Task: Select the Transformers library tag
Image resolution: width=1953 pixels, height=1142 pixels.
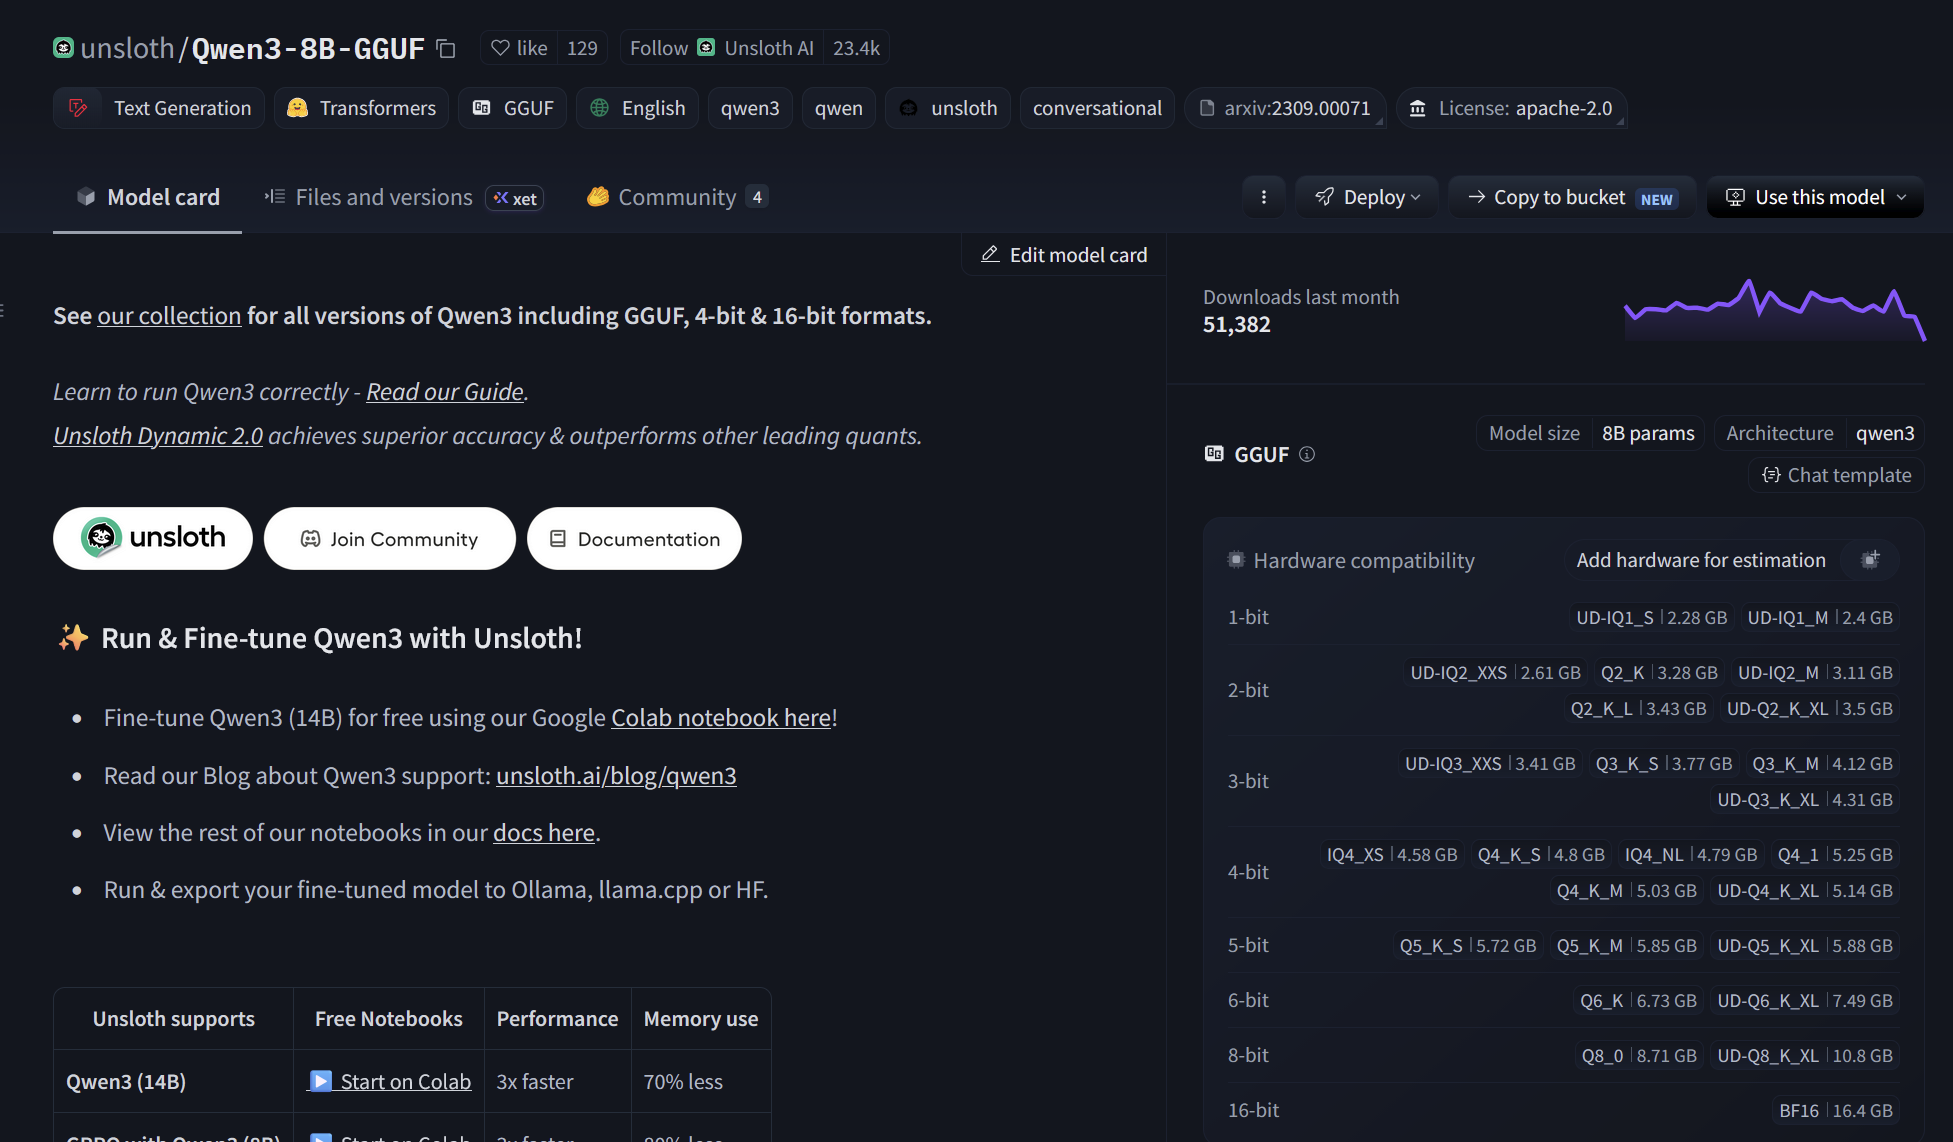Action: 362,108
